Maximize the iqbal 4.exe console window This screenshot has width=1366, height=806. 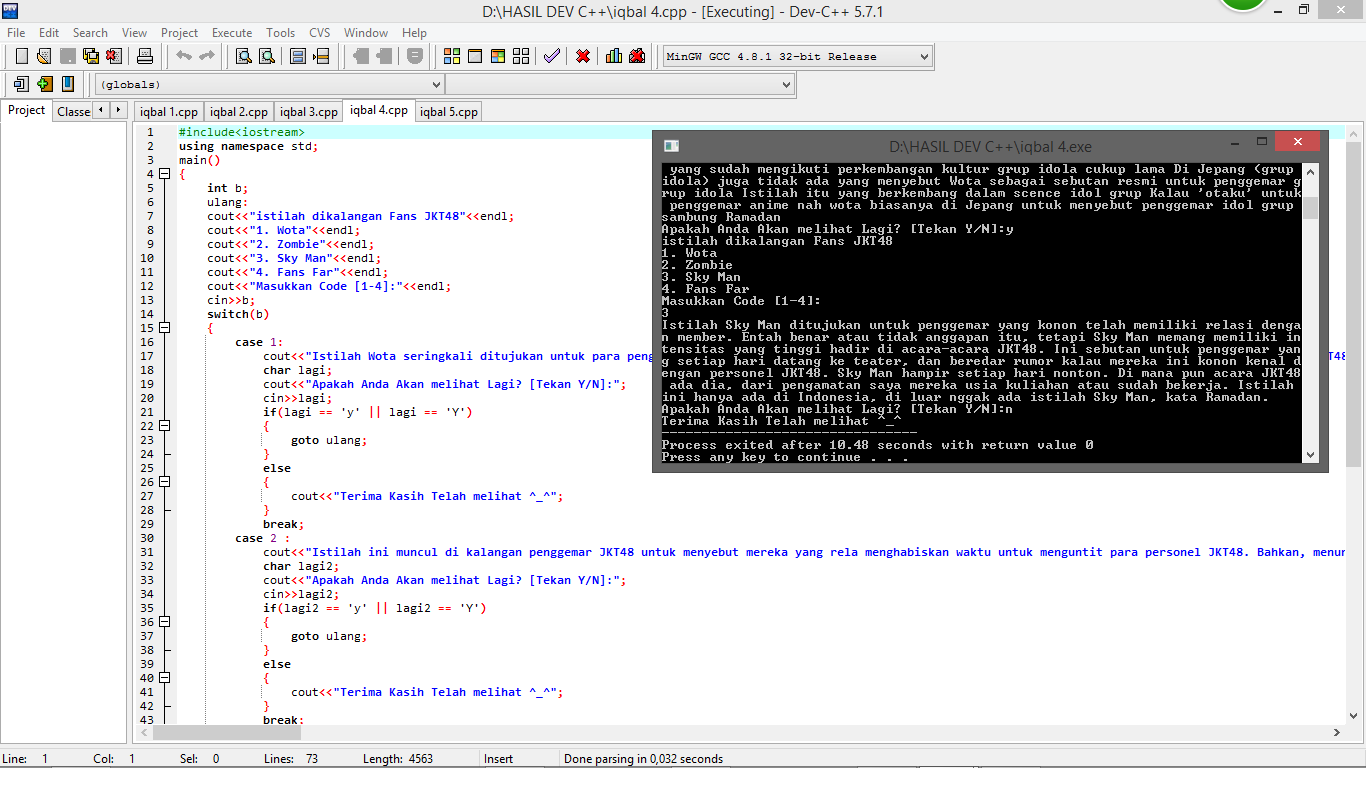click(1262, 142)
